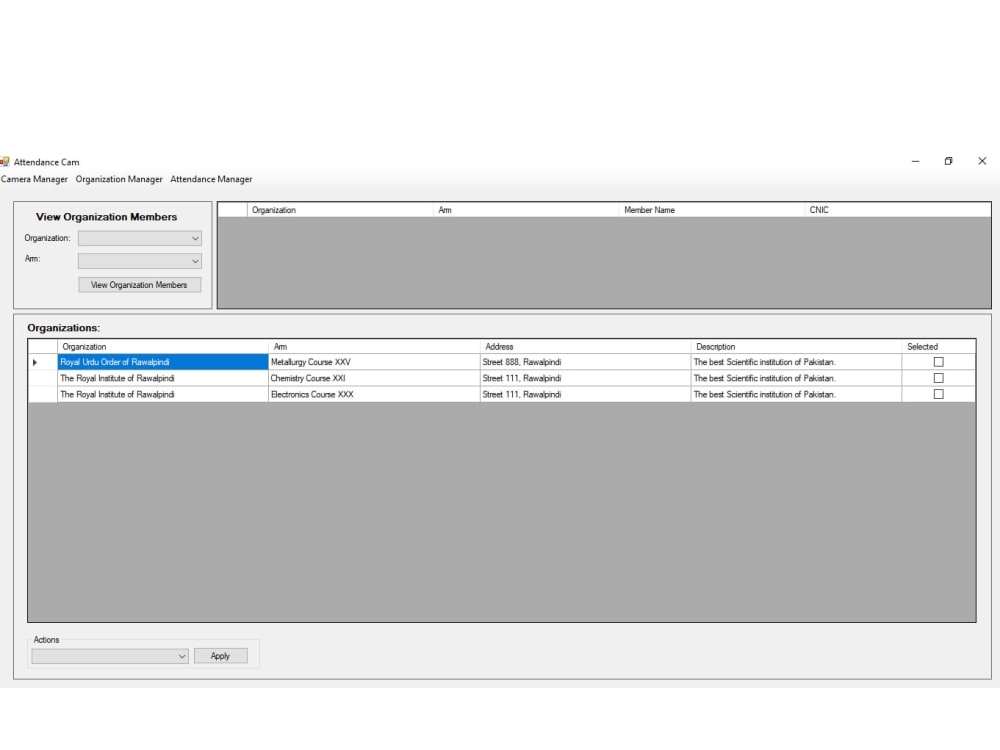Open the Camera Manager menu

[34, 179]
